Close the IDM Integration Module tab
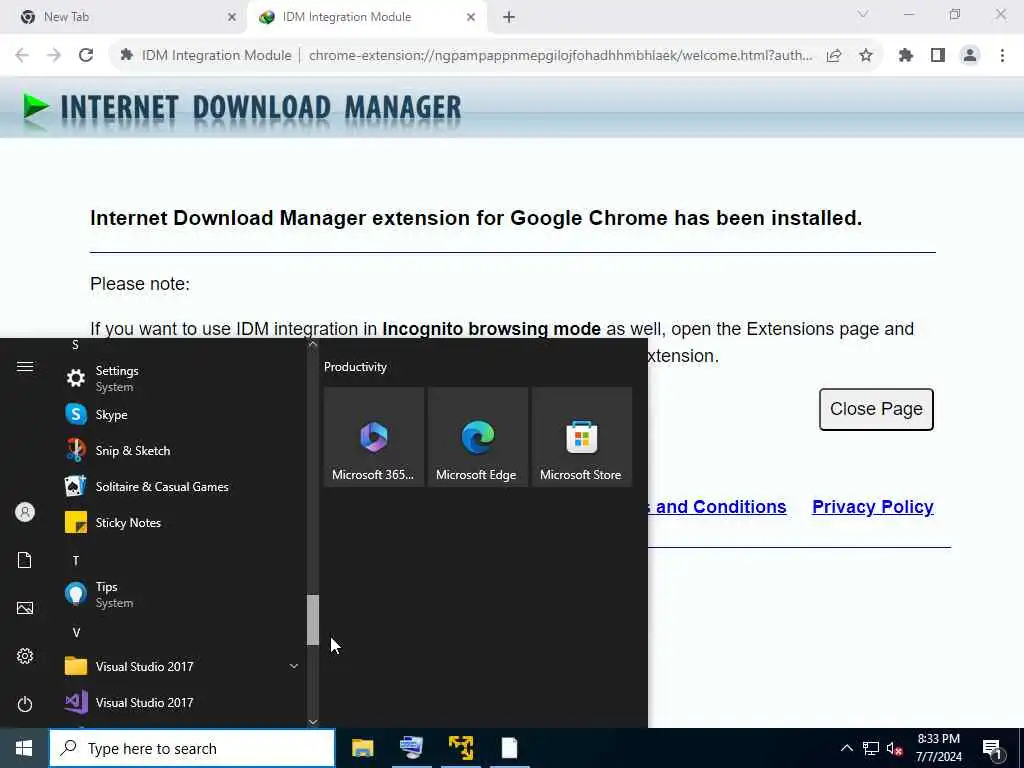This screenshot has height=768, width=1024. (x=471, y=18)
